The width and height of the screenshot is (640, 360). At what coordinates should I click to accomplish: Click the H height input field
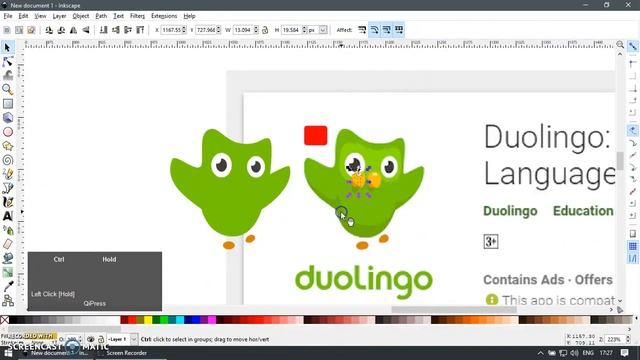(x=292, y=30)
